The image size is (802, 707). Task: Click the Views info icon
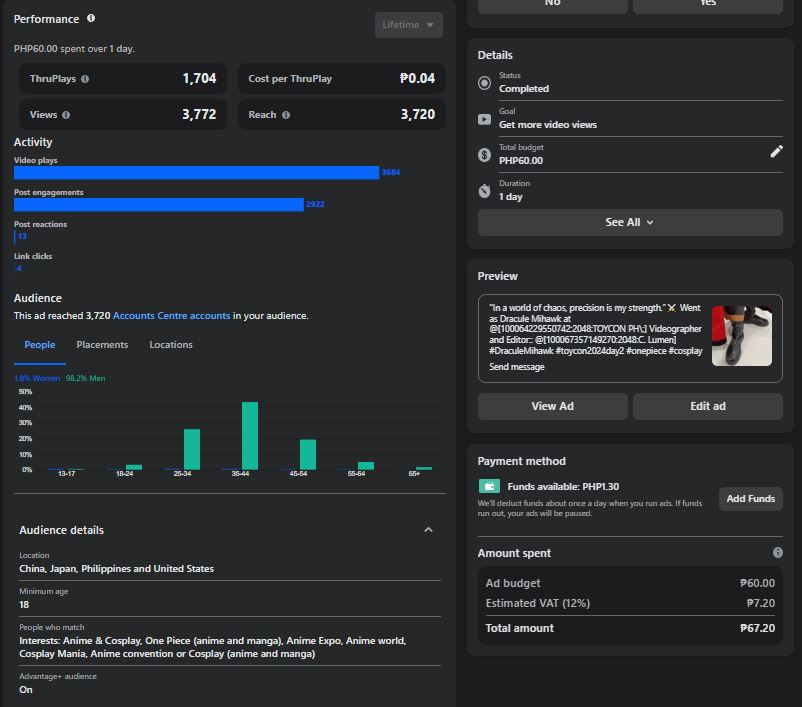[66, 115]
